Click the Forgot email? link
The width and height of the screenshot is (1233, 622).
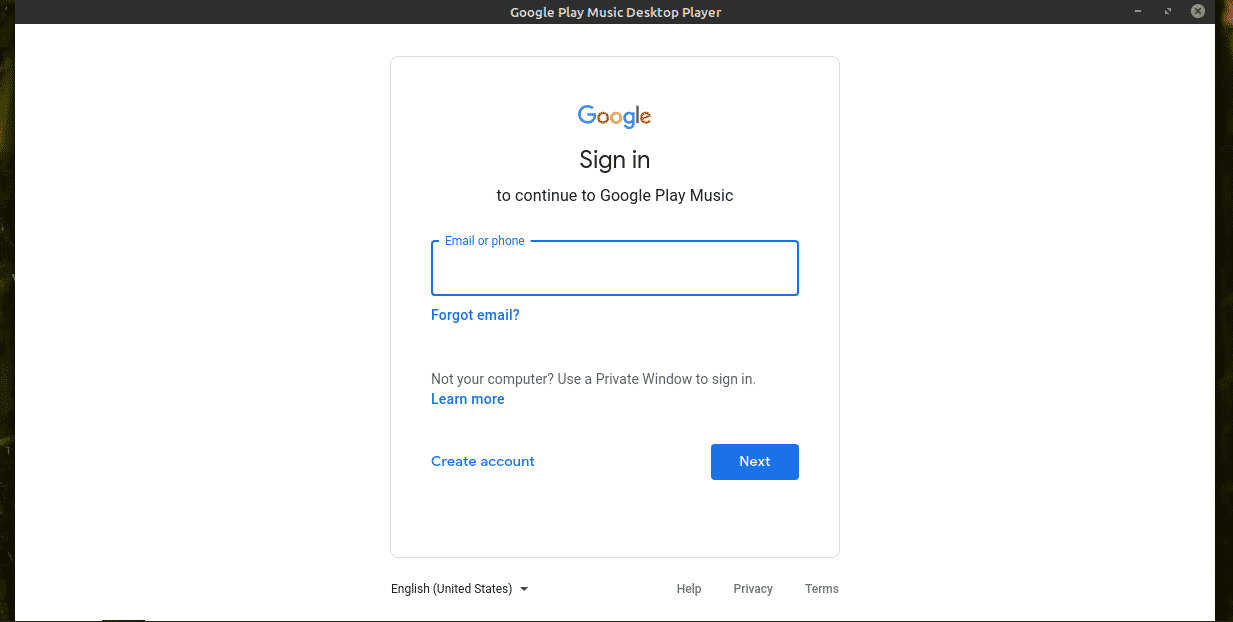point(475,315)
